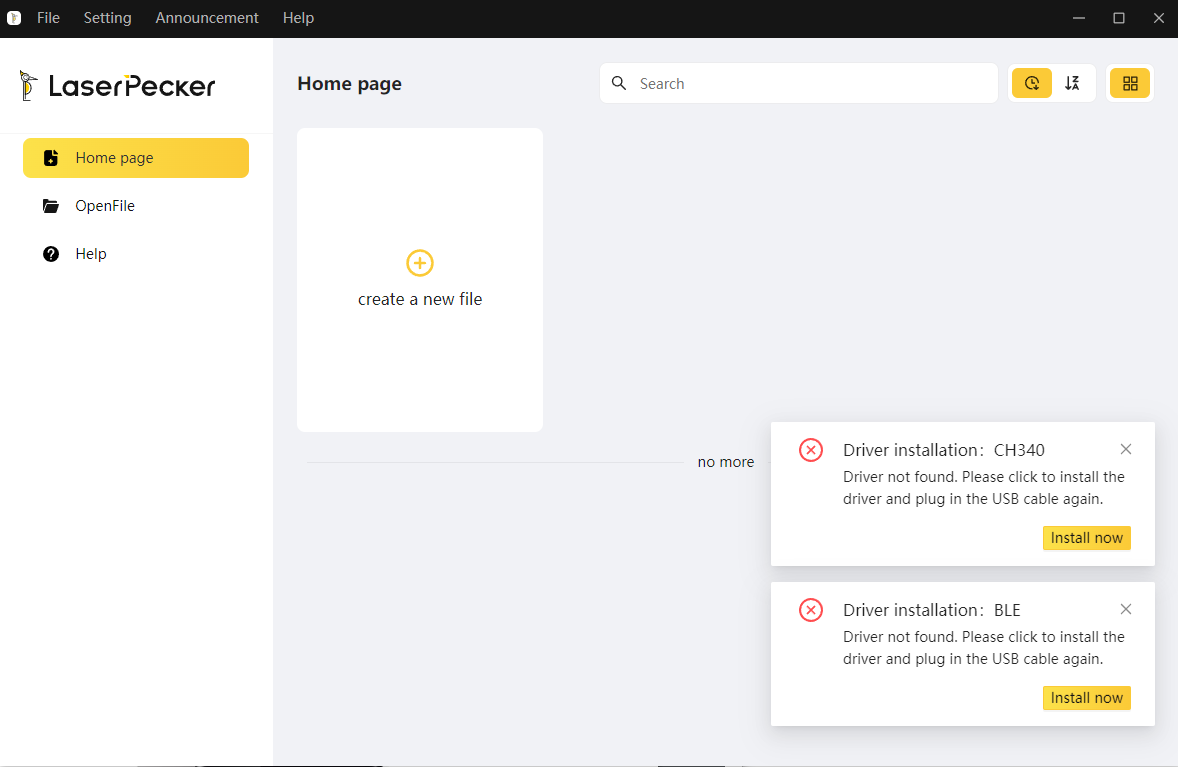Viewport: 1178px width, 767px height.
Task: Toggle alphabetical sort order icon
Action: 1072,83
